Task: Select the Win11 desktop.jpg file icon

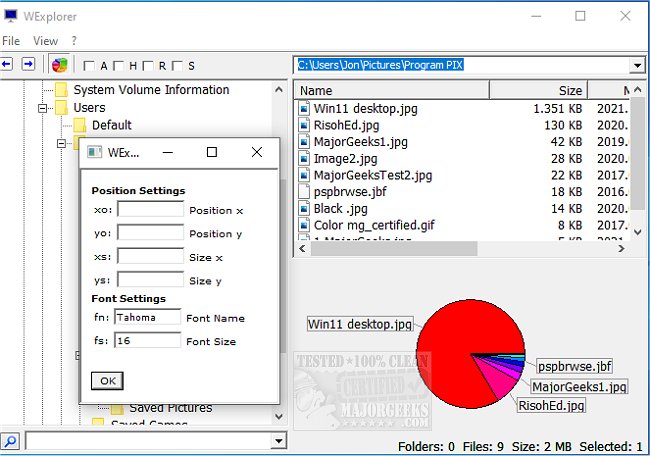Action: tap(304, 109)
